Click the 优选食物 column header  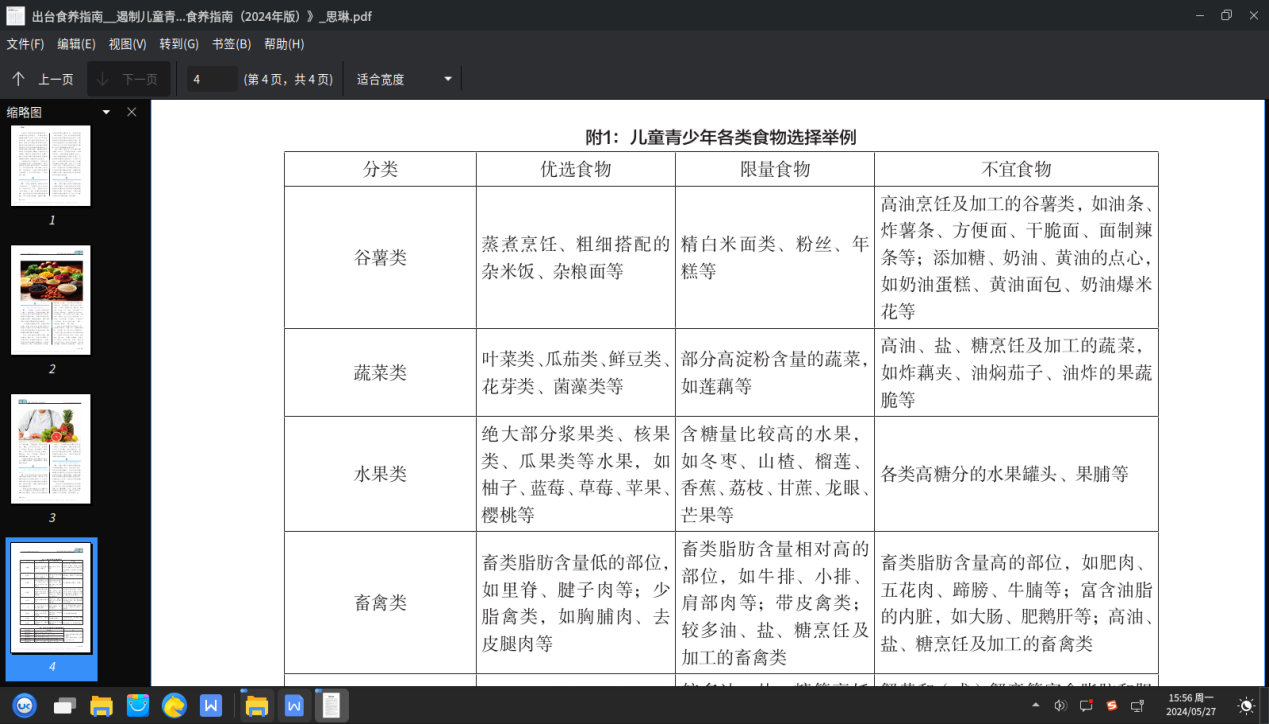tap(575, 169)
